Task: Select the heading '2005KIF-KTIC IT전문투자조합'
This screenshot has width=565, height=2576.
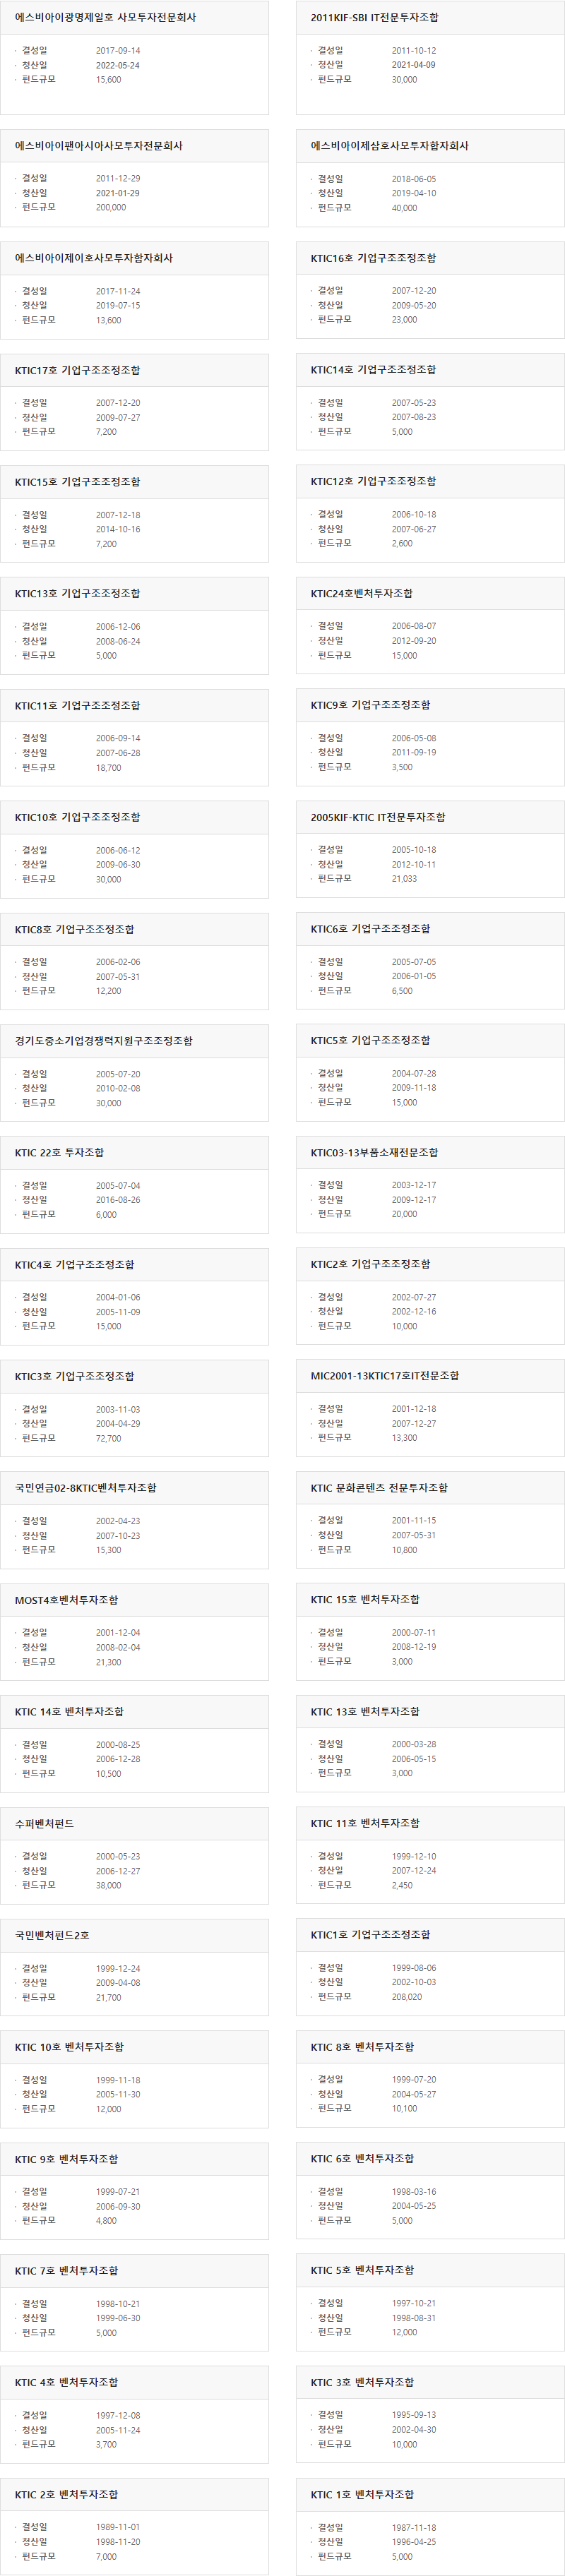Action: [378, 817]
